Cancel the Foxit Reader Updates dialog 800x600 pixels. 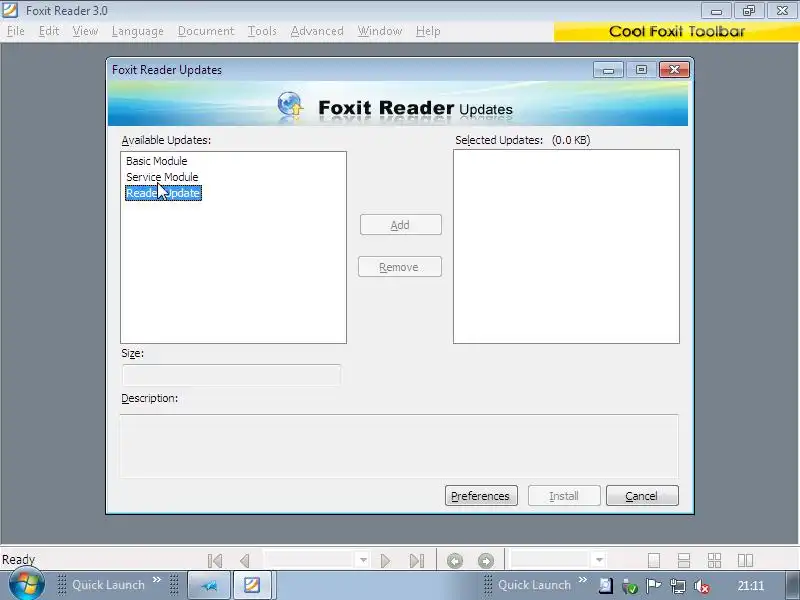642,496
